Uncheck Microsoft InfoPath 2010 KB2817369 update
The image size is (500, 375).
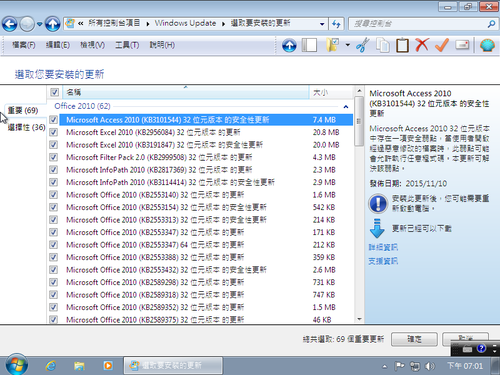(x=53, y=170)
